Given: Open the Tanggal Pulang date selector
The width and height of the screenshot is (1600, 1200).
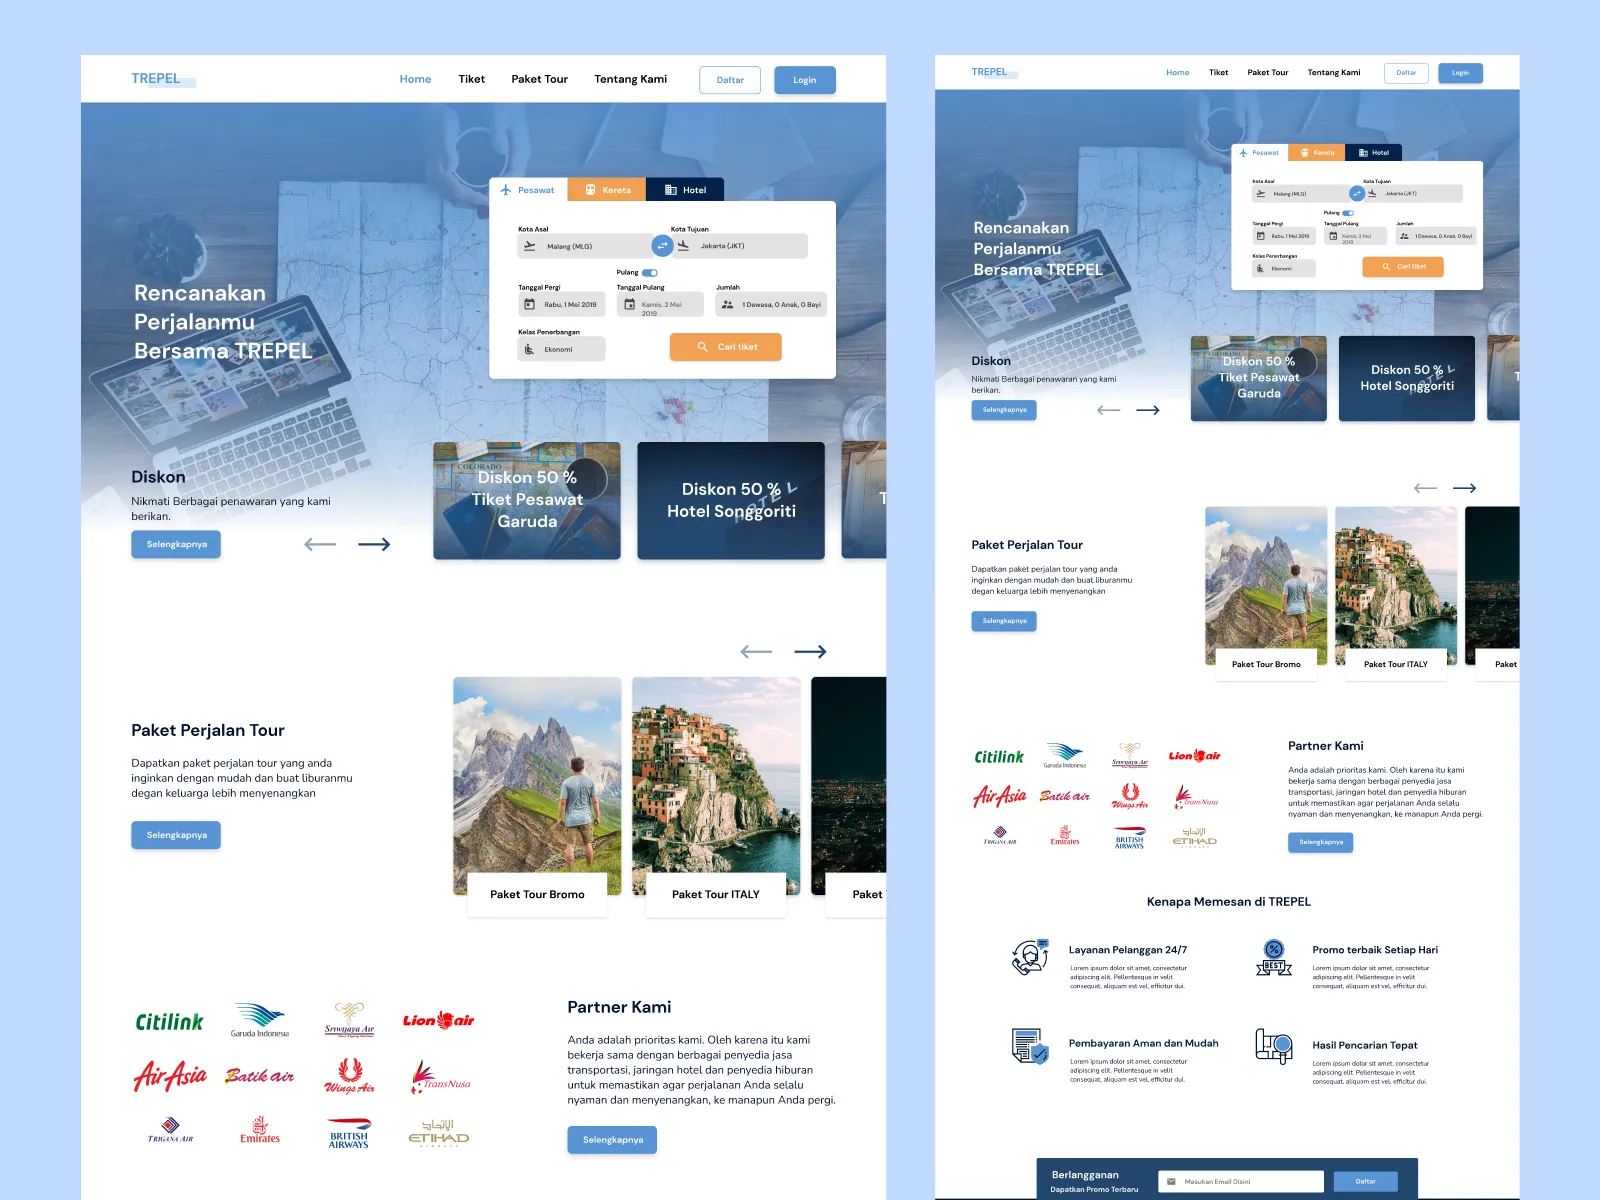Looking at the screenshot, I should click(x=662, y=303).
